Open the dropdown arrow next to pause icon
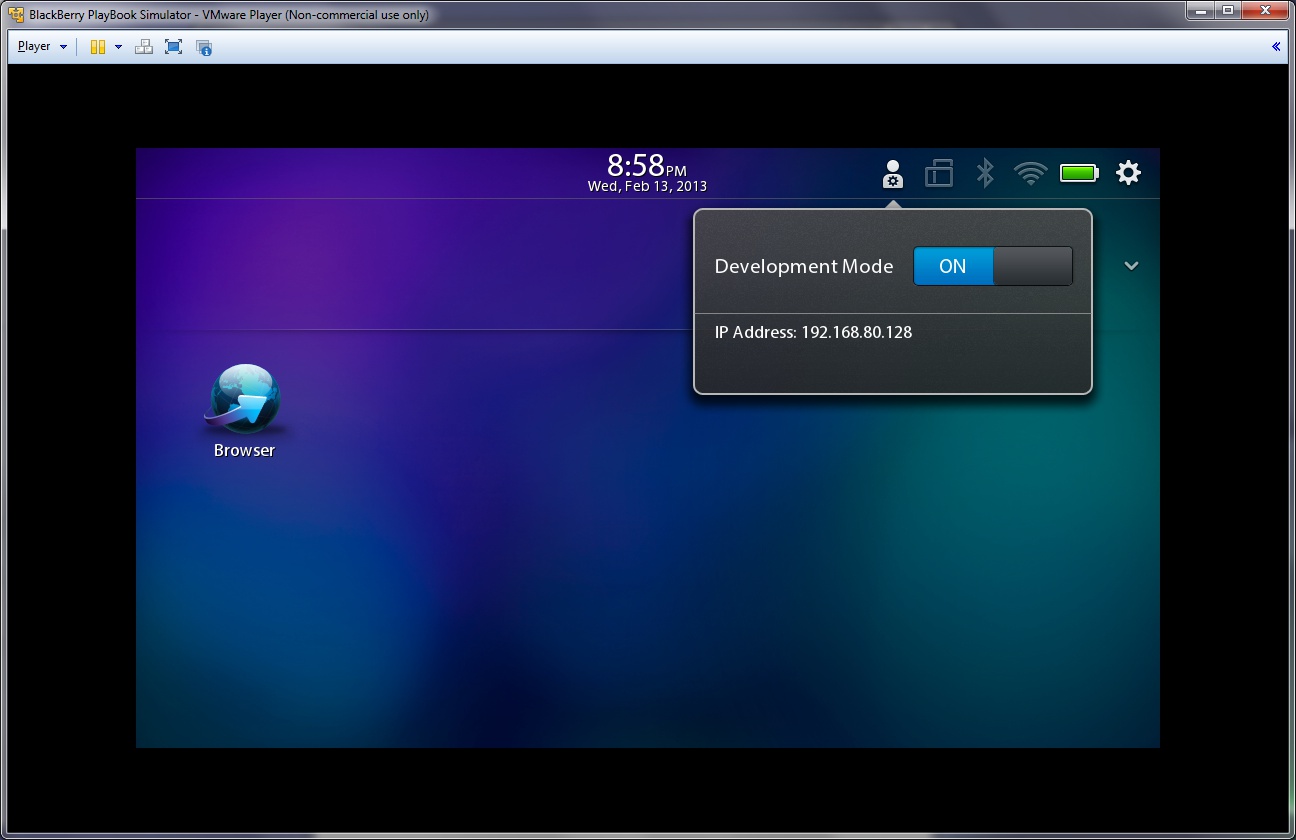 (118, 47)
